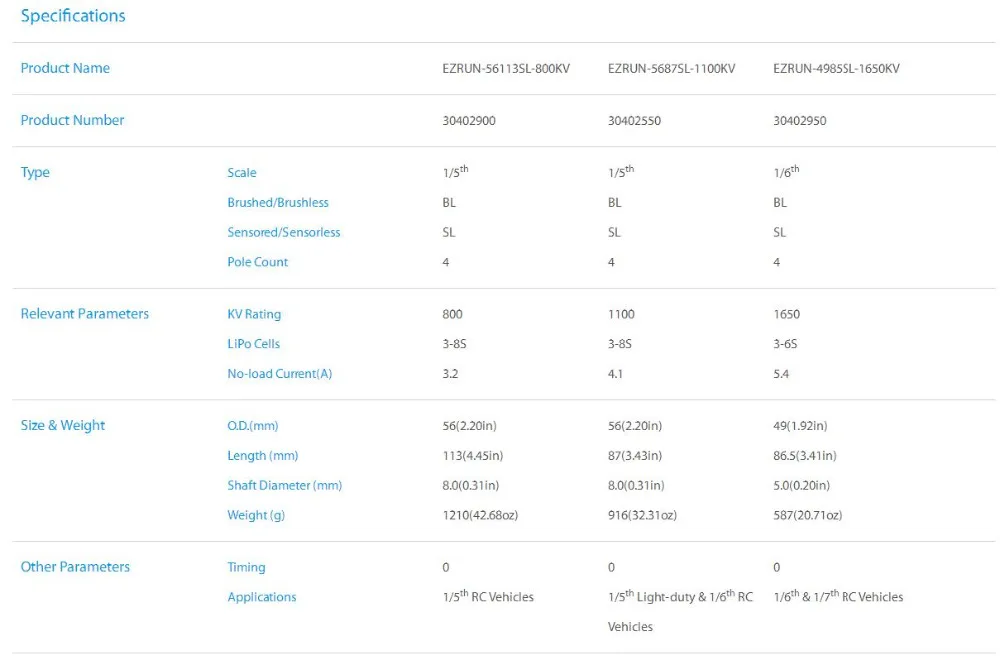Click product name EZRUN-4985SL-1650KV
Viewport: 1000px width, 660px height.
(836, 68)
